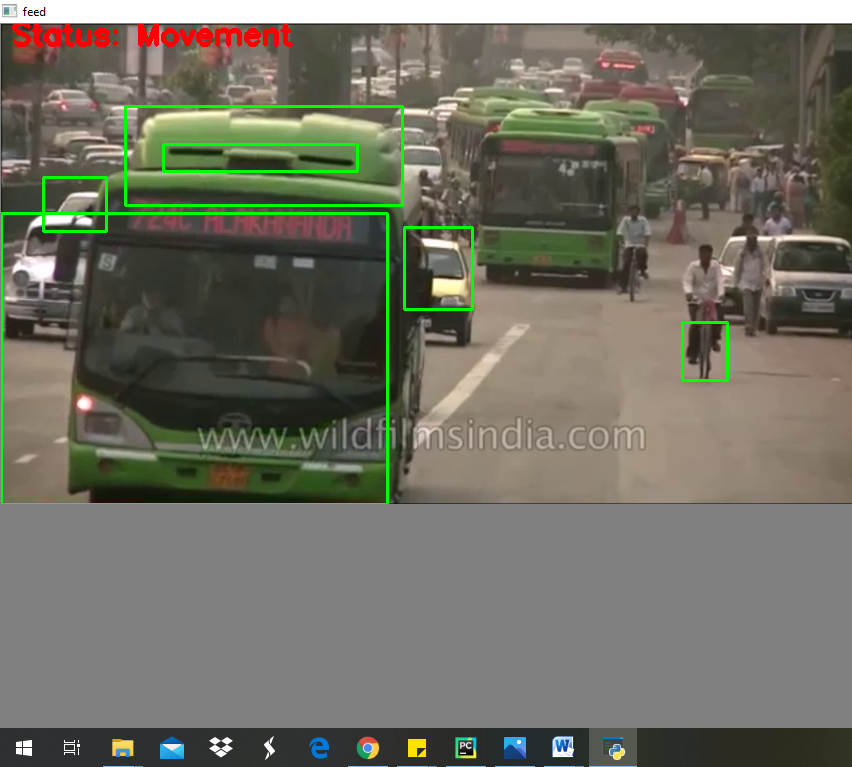The image size is (852, 767).
Task: Open Task View from the taskbar
Action: pos(69,747)
